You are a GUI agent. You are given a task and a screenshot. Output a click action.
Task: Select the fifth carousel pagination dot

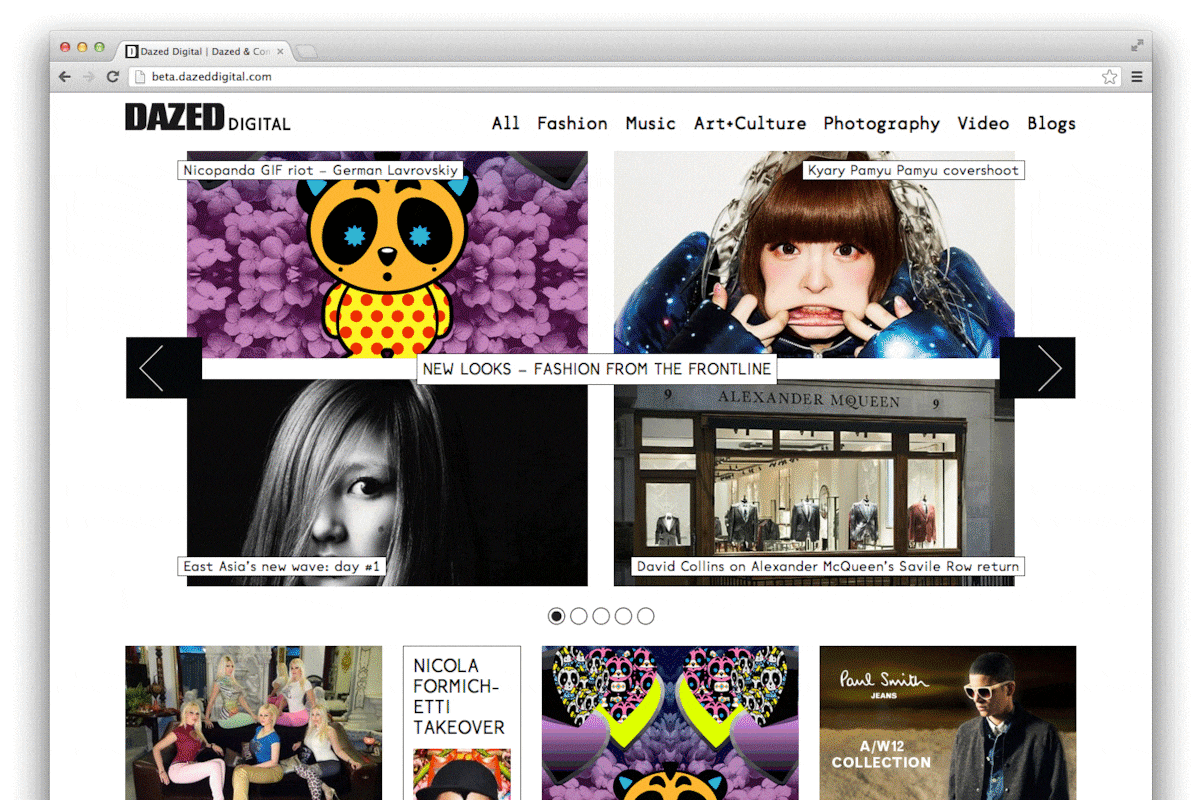pyautogui.click(x=646, y=616)
